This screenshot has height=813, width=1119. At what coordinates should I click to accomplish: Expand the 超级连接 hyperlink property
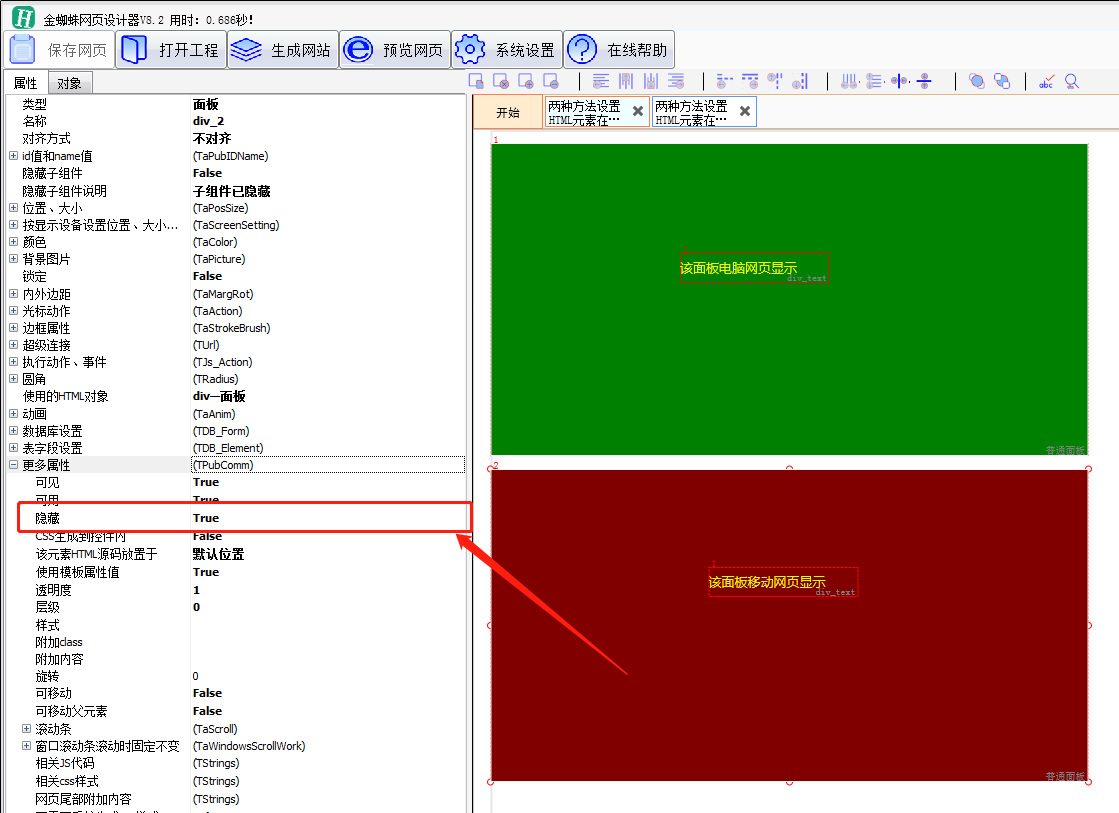[x=13, y=345]
